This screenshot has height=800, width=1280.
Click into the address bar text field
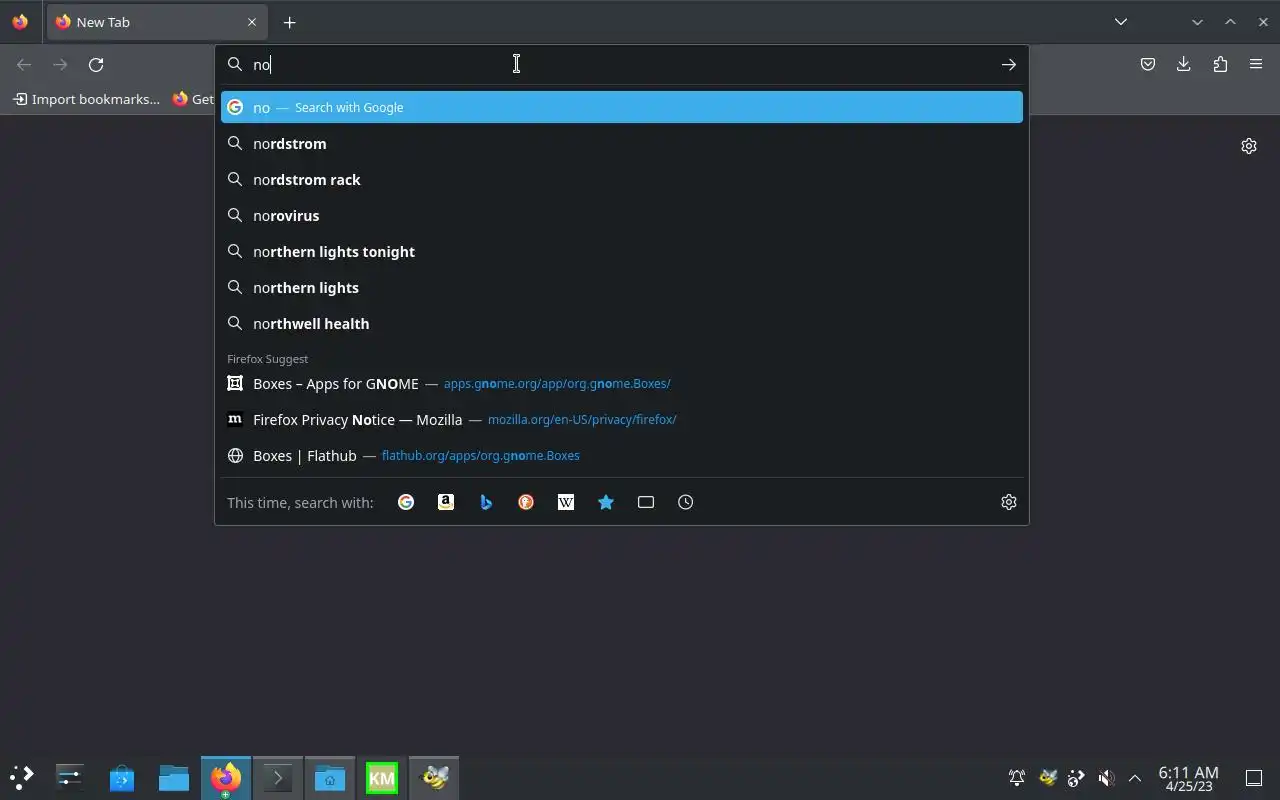click(x=620, y=65)
